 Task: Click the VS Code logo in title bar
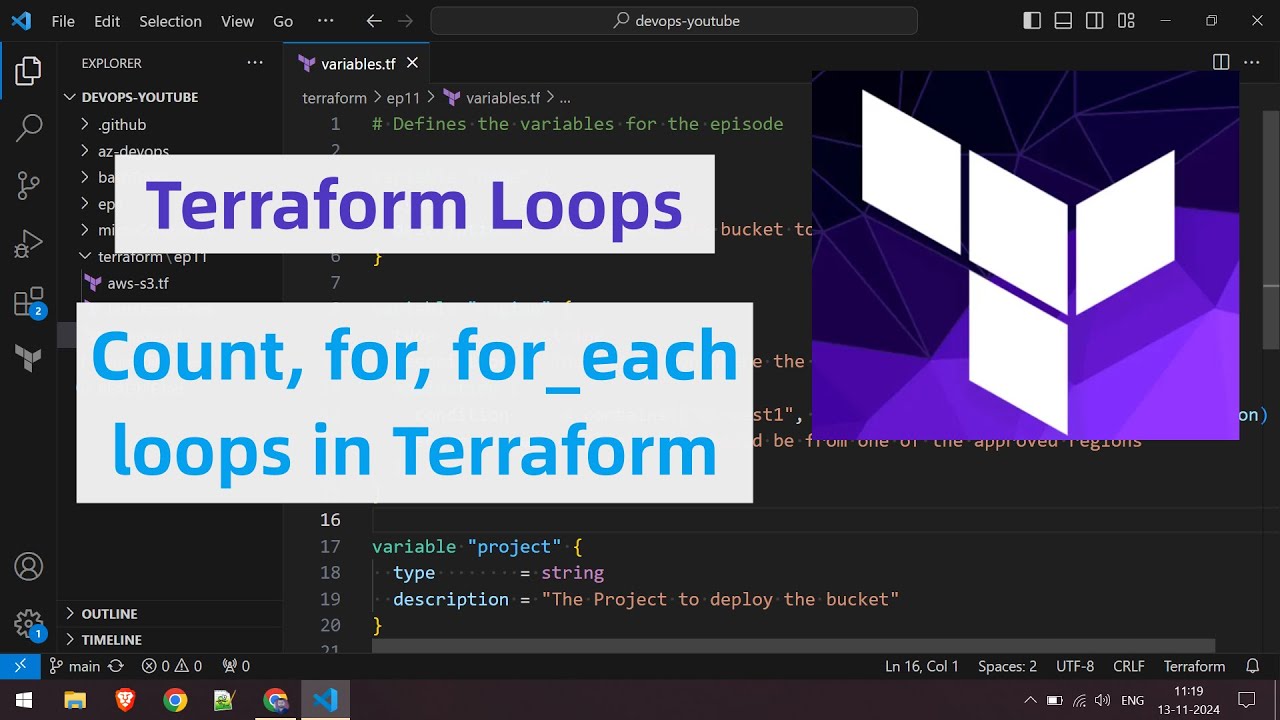coord(20,21)
